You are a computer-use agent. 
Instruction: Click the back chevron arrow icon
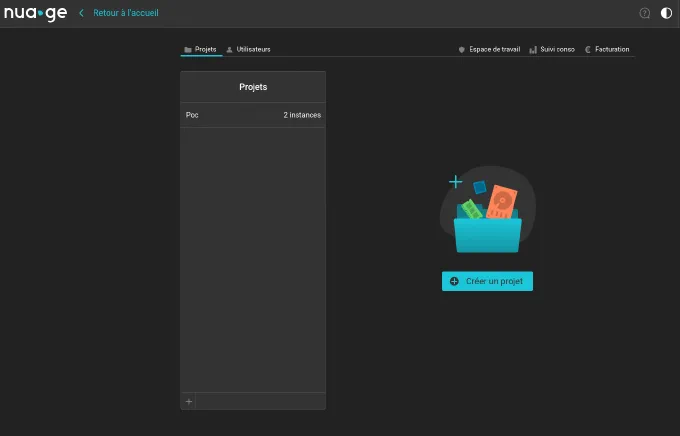(81, 13)
